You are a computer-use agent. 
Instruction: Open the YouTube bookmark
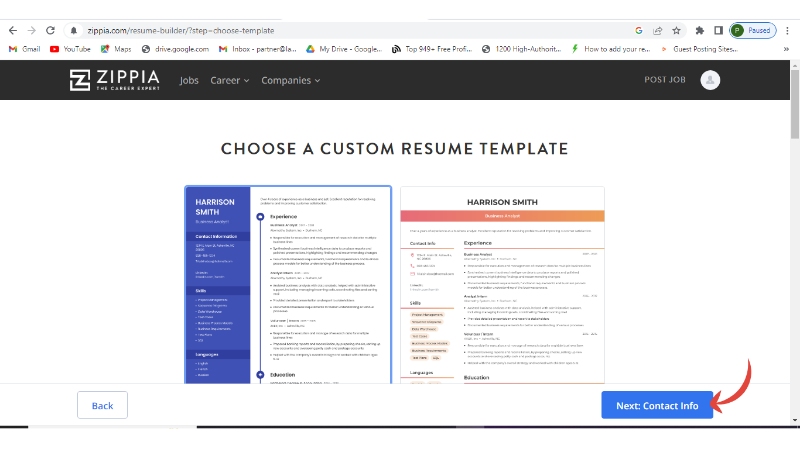[70, 48]
